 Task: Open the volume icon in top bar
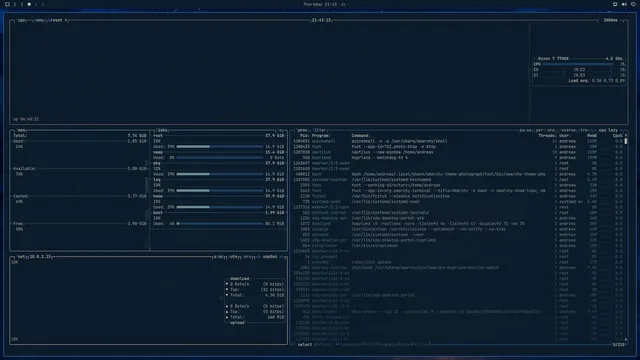coord(624,4)
